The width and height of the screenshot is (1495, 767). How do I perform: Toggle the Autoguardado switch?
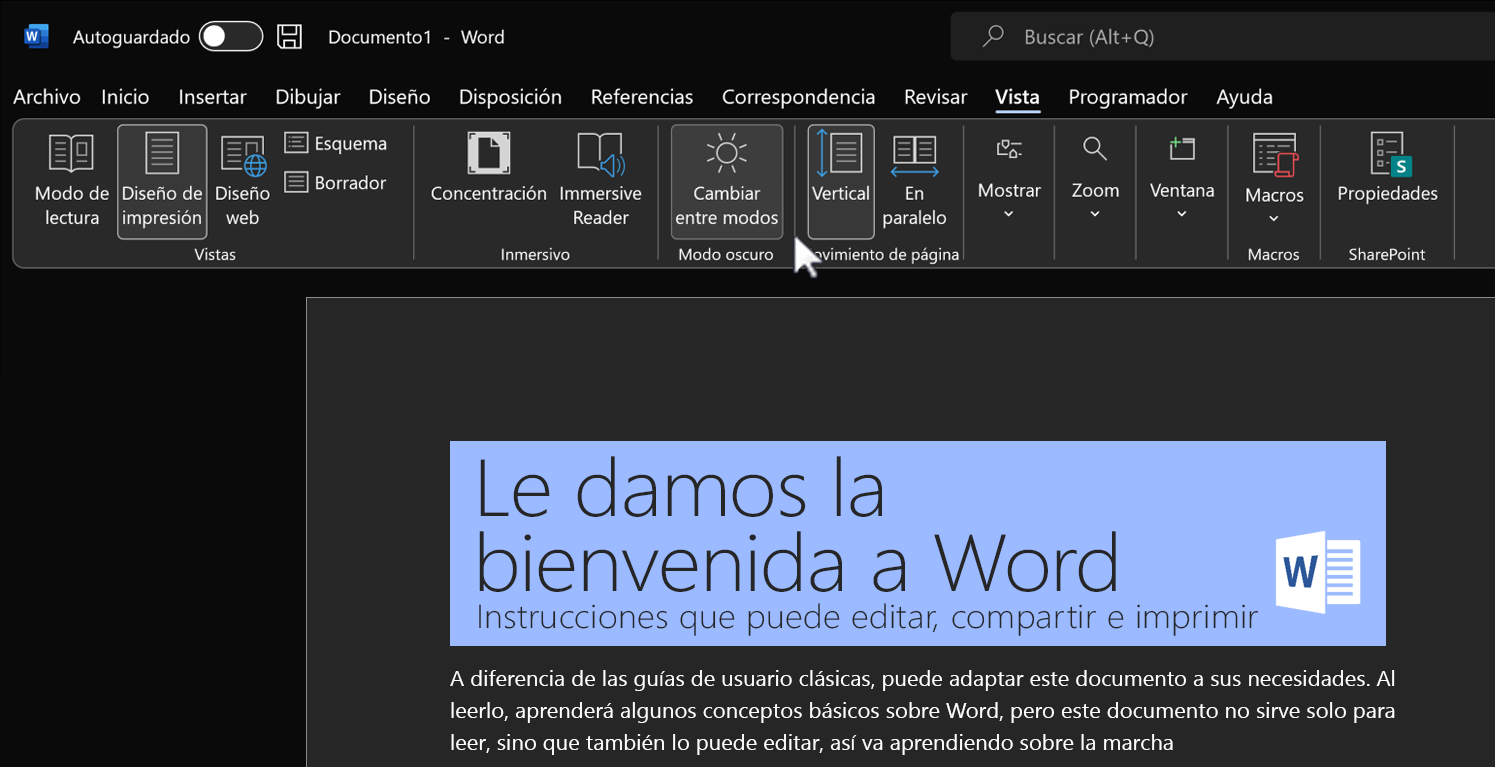pyautogui.click(x=231, y=37)
